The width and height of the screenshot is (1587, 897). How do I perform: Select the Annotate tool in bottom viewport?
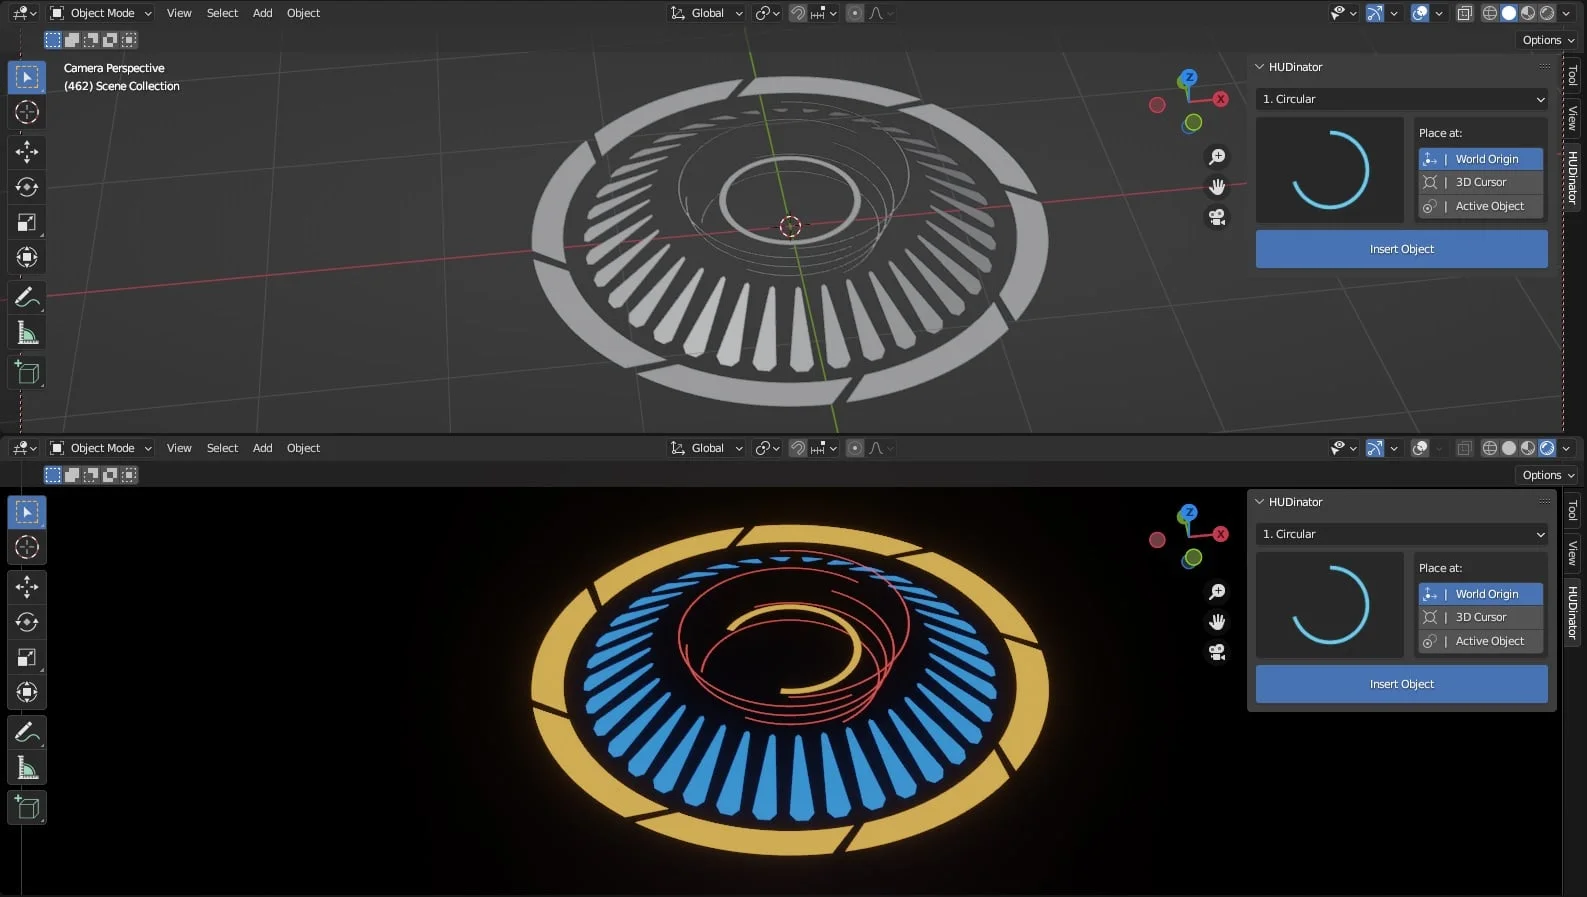[27, 732]
